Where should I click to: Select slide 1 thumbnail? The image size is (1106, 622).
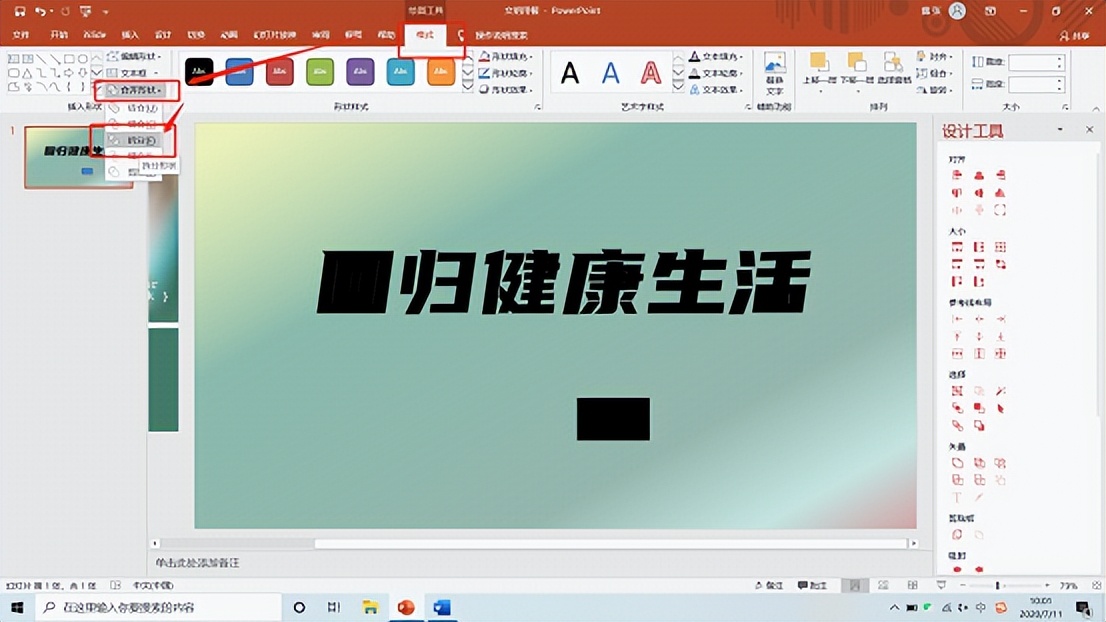click(x=78, y=157)
